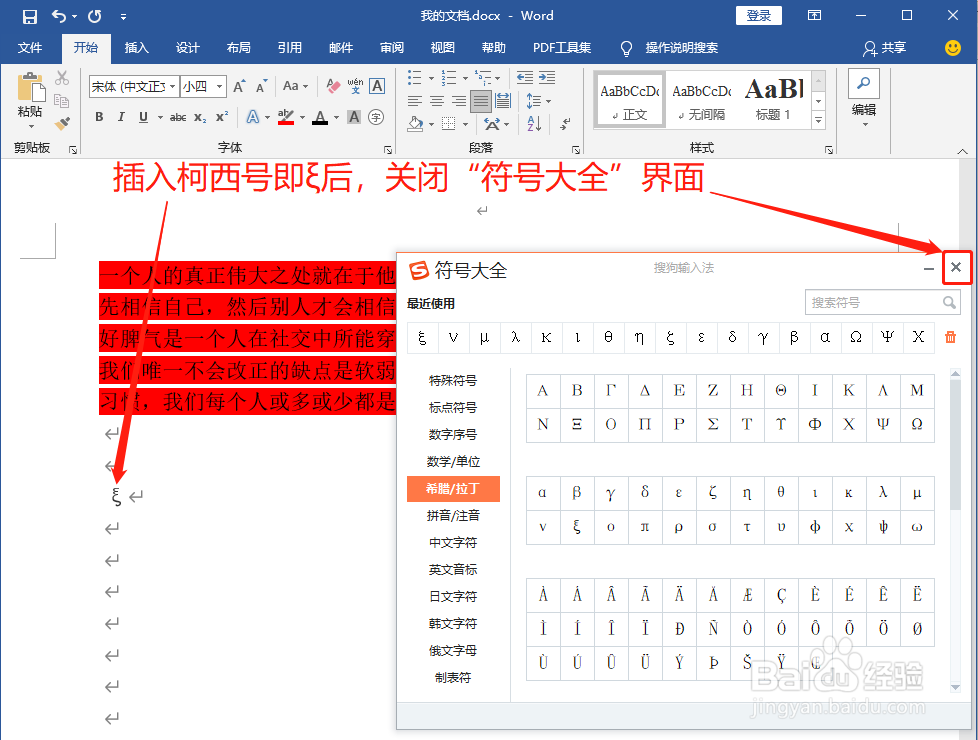Open the phonetic guide (wén) tool
The width and height of the screenshot is (978, 740).
click(355, 86)
